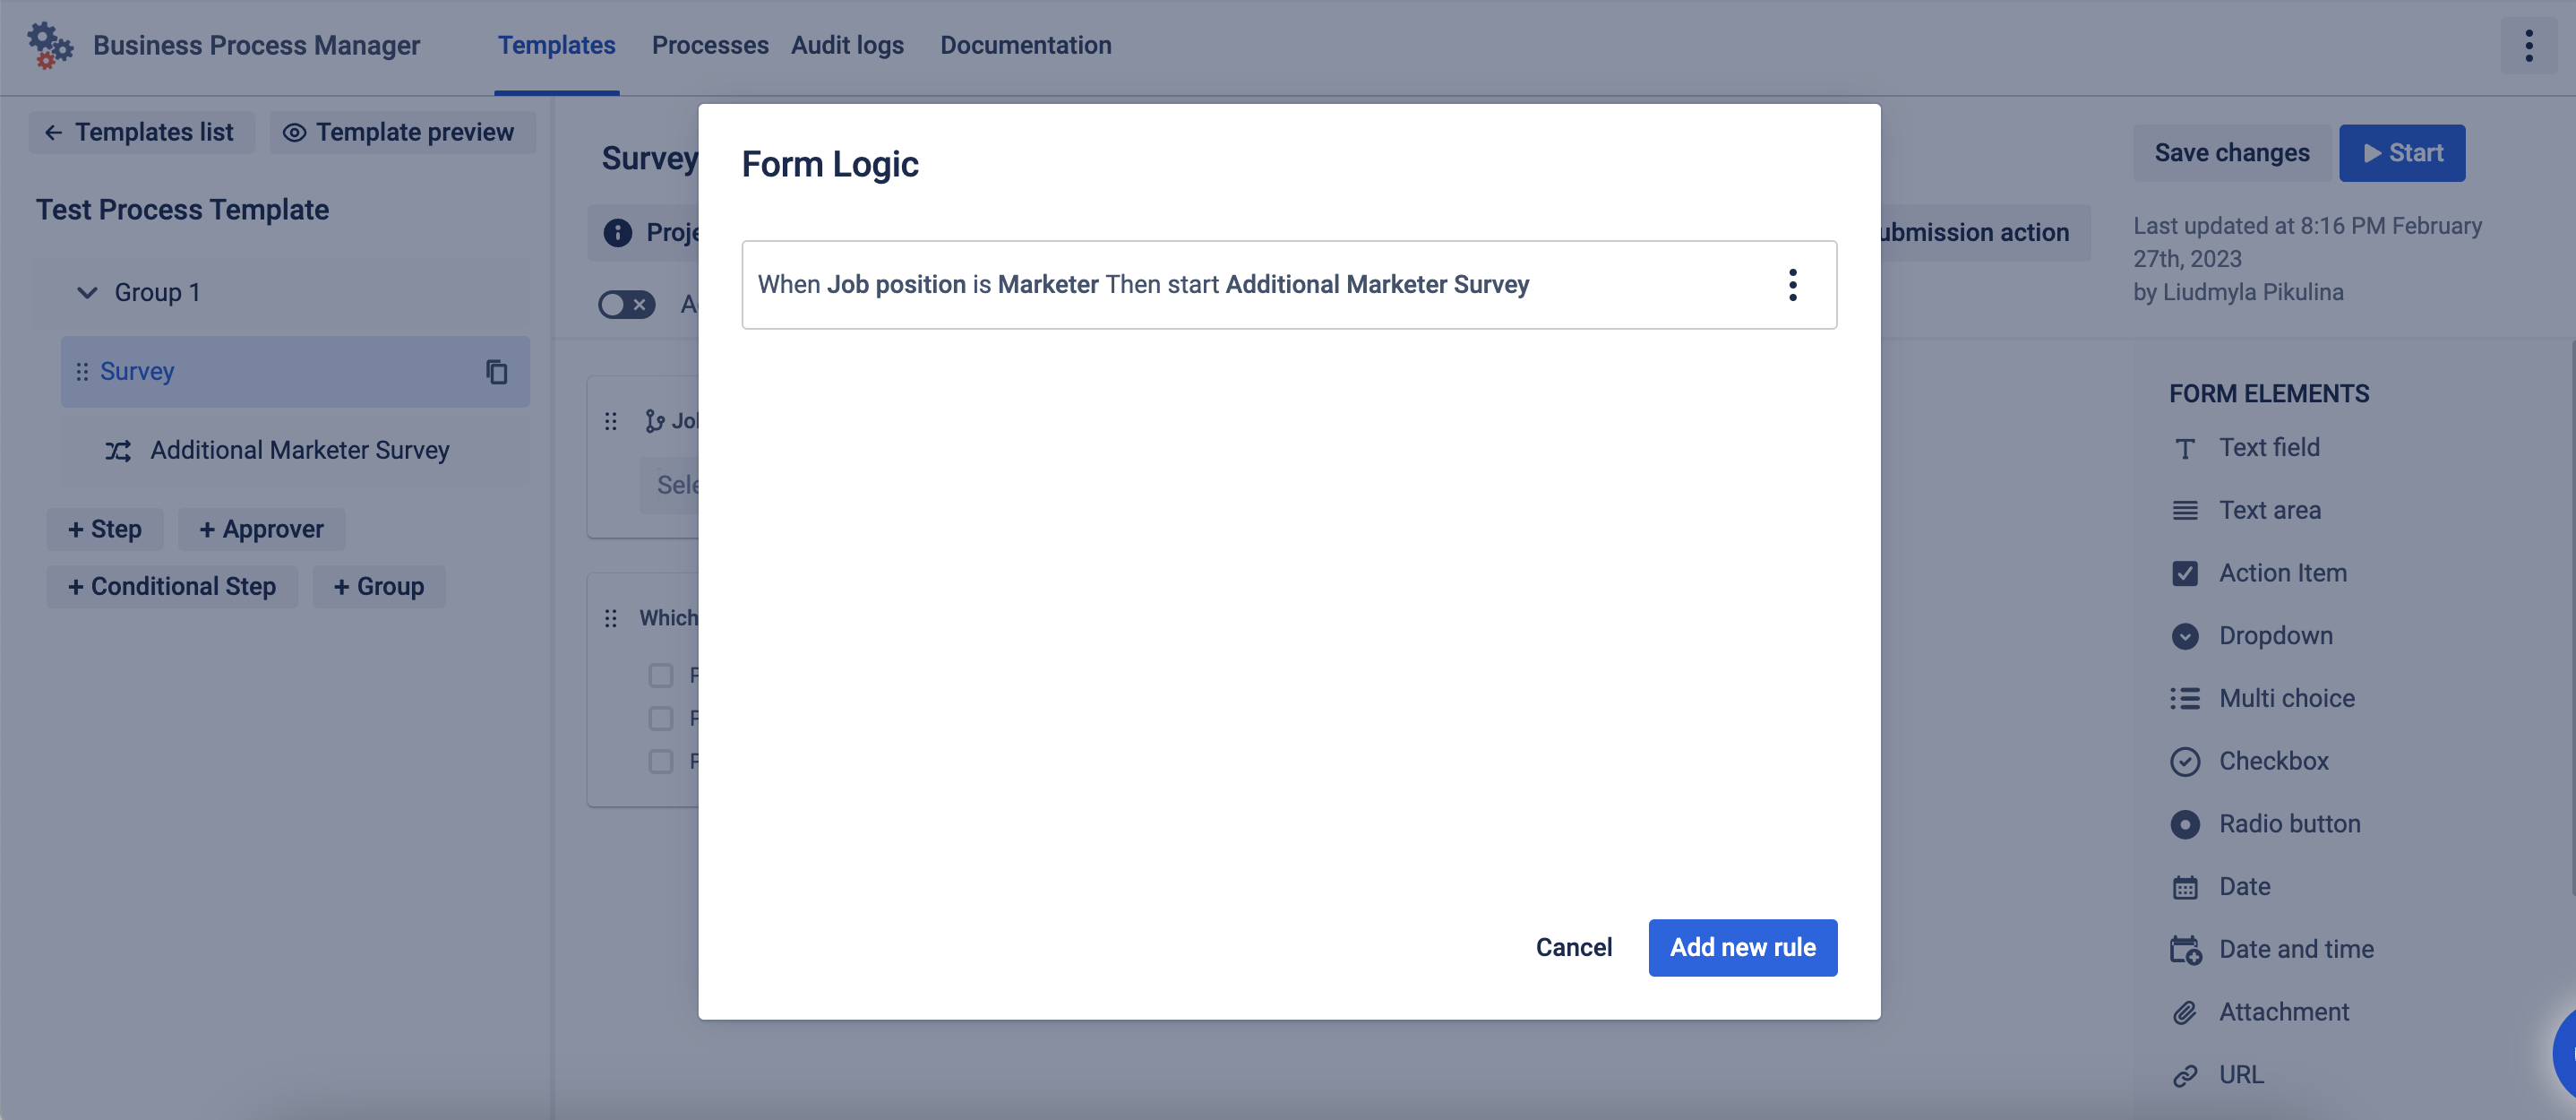Check the first checkbox in the multi-choice question
The height and width of the screenshot is (1120, 2576).
point(660,675)
